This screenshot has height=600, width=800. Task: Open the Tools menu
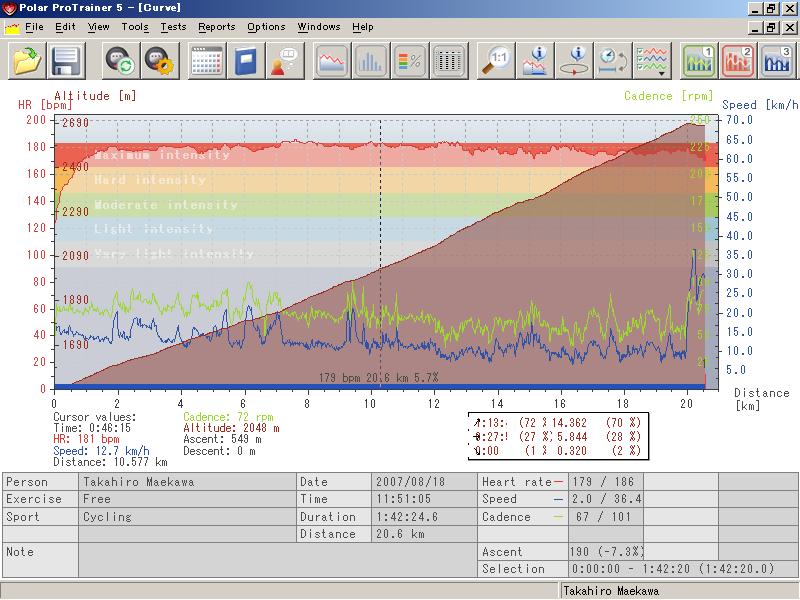click(x=135, y=27)
